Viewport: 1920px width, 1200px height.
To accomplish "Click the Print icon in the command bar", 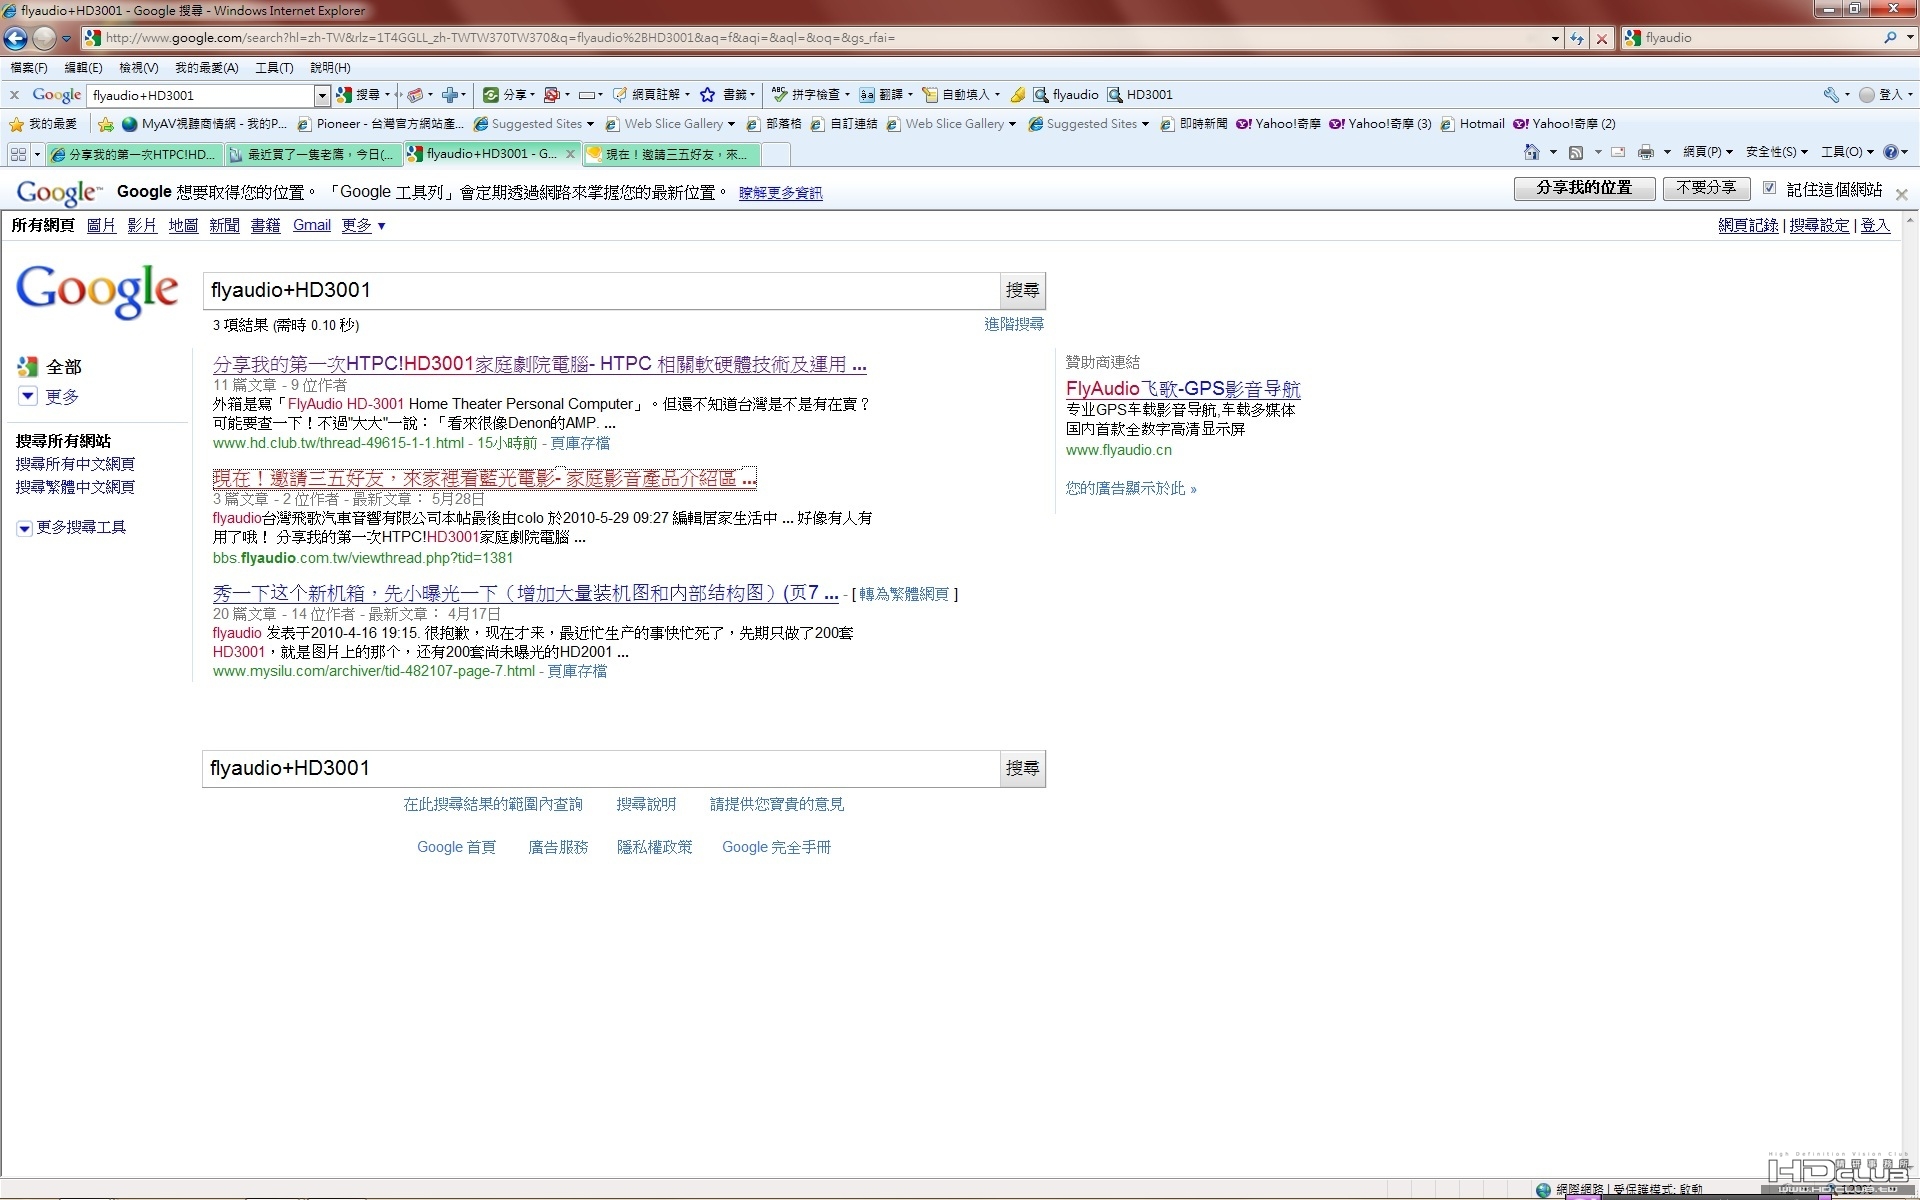I will click(1646, 152).
